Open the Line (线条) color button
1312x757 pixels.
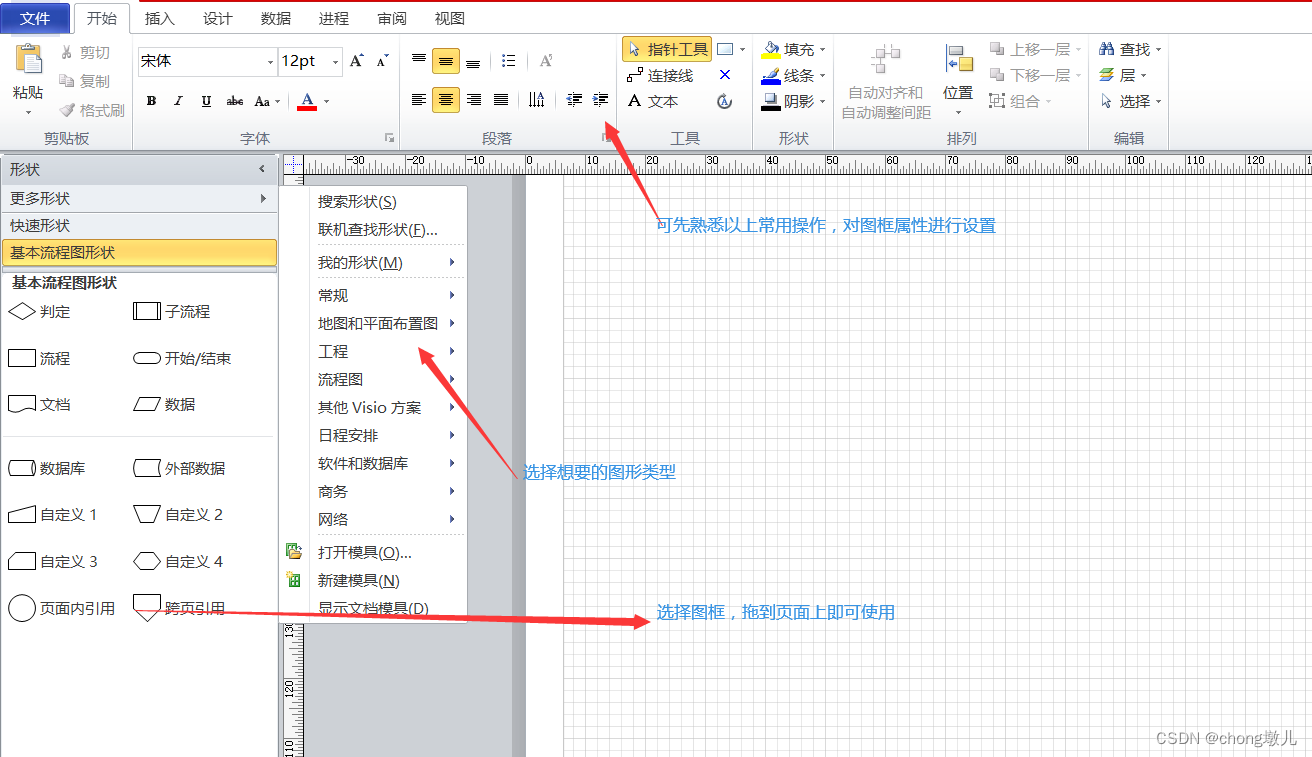point(793,75)
